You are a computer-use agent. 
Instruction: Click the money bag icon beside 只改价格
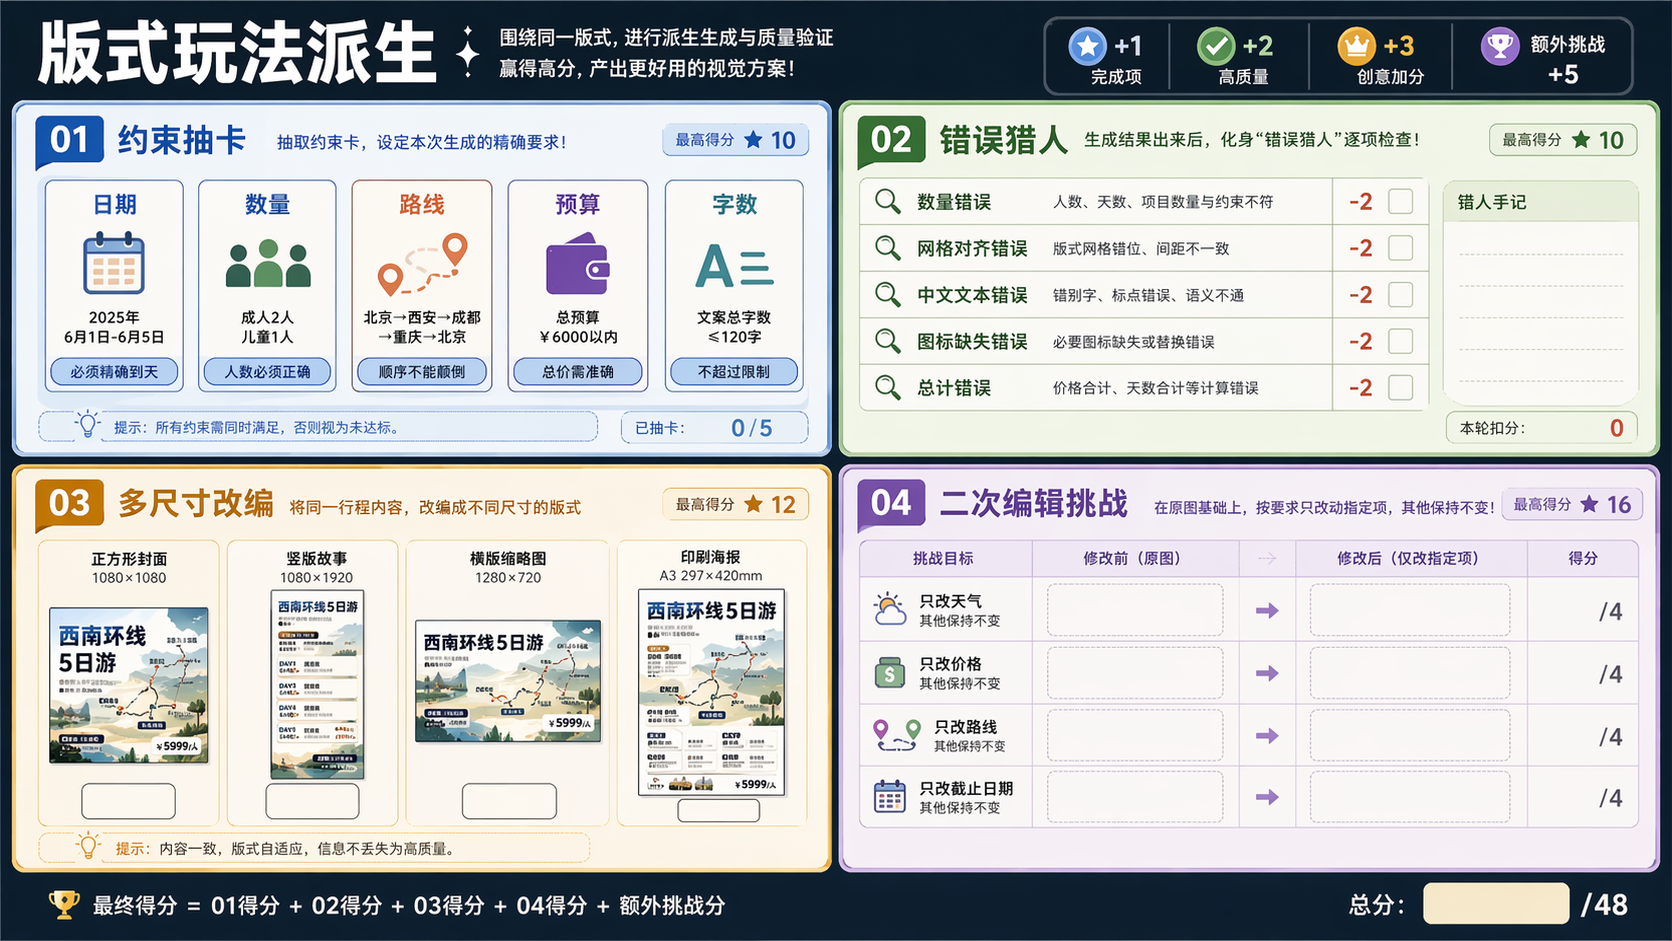[x=889, y=673]
